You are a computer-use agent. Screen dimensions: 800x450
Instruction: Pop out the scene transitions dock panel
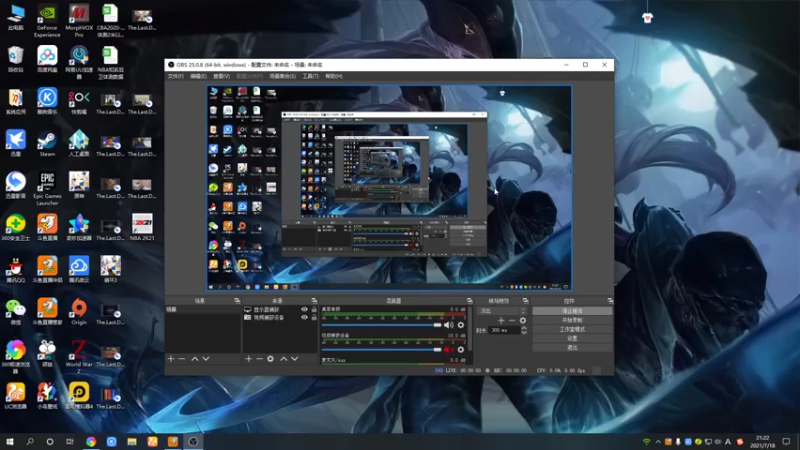click(x=525, y=301)
